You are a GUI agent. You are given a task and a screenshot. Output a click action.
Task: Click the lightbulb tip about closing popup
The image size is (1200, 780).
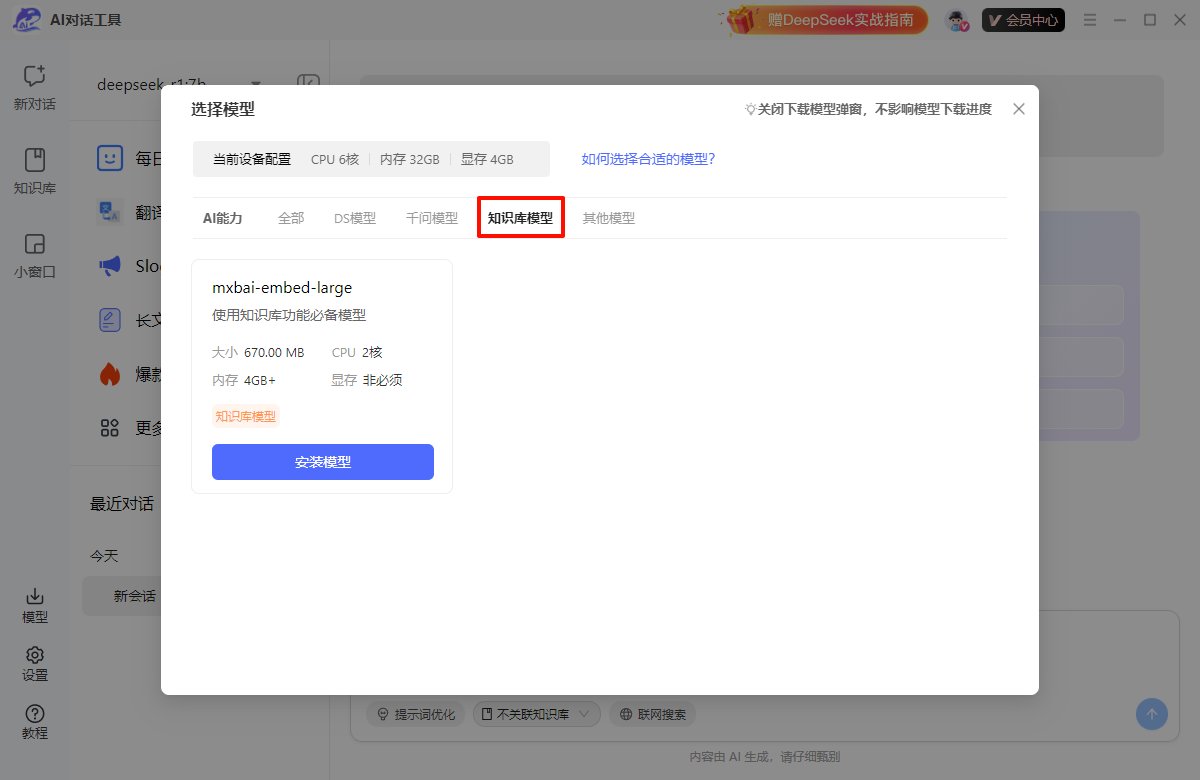click(868, 109)
